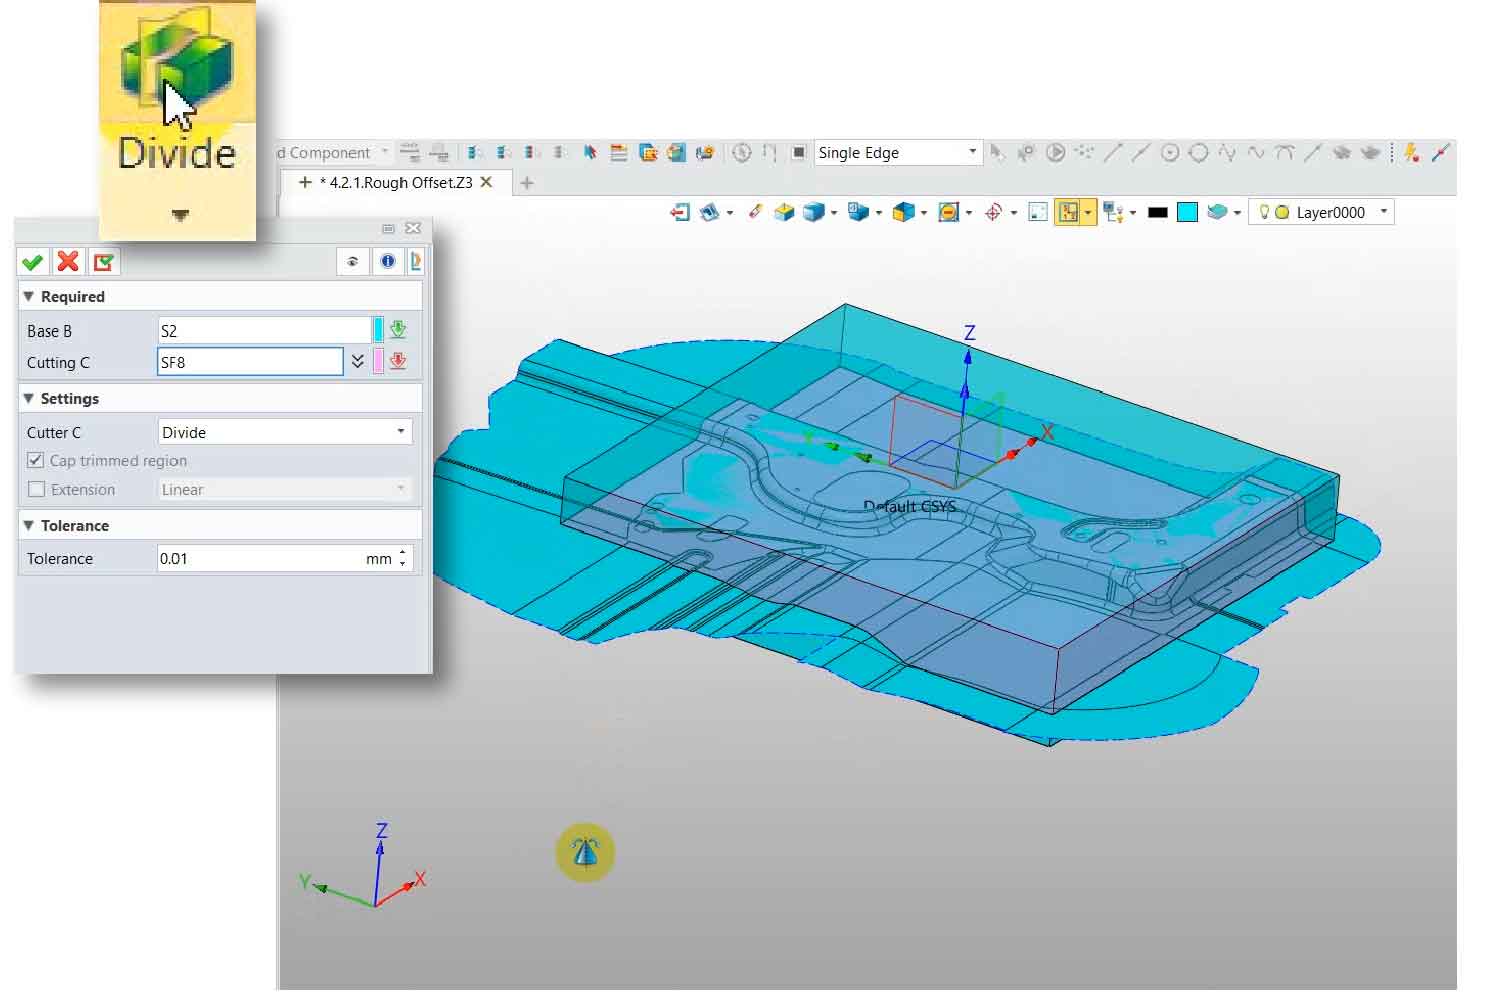The height and width of the screenshot is (998, 1489).
Task: Click the cyan color swatch in toolbar
Action: pos(1187,212)
